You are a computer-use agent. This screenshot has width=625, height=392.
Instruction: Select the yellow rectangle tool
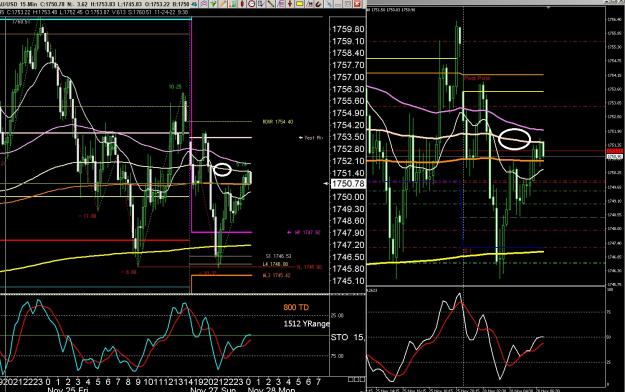point(299,4)
